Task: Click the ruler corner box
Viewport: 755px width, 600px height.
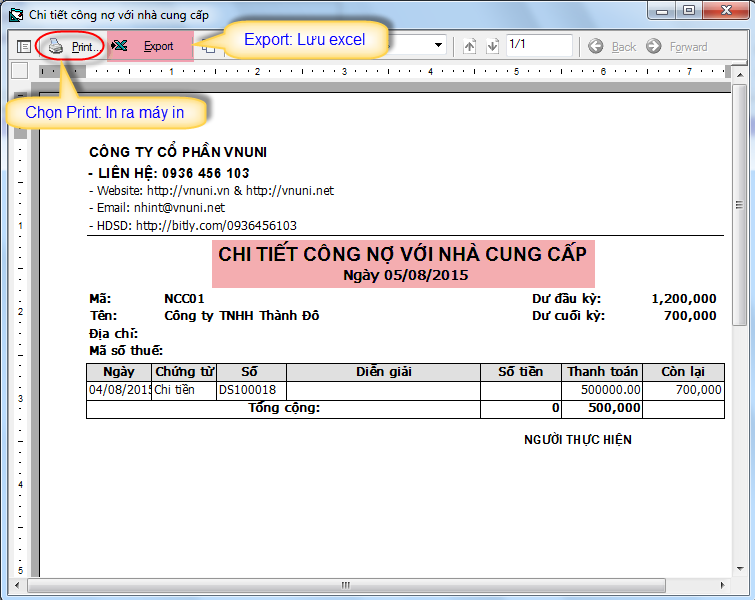Action: click(18, 71)
